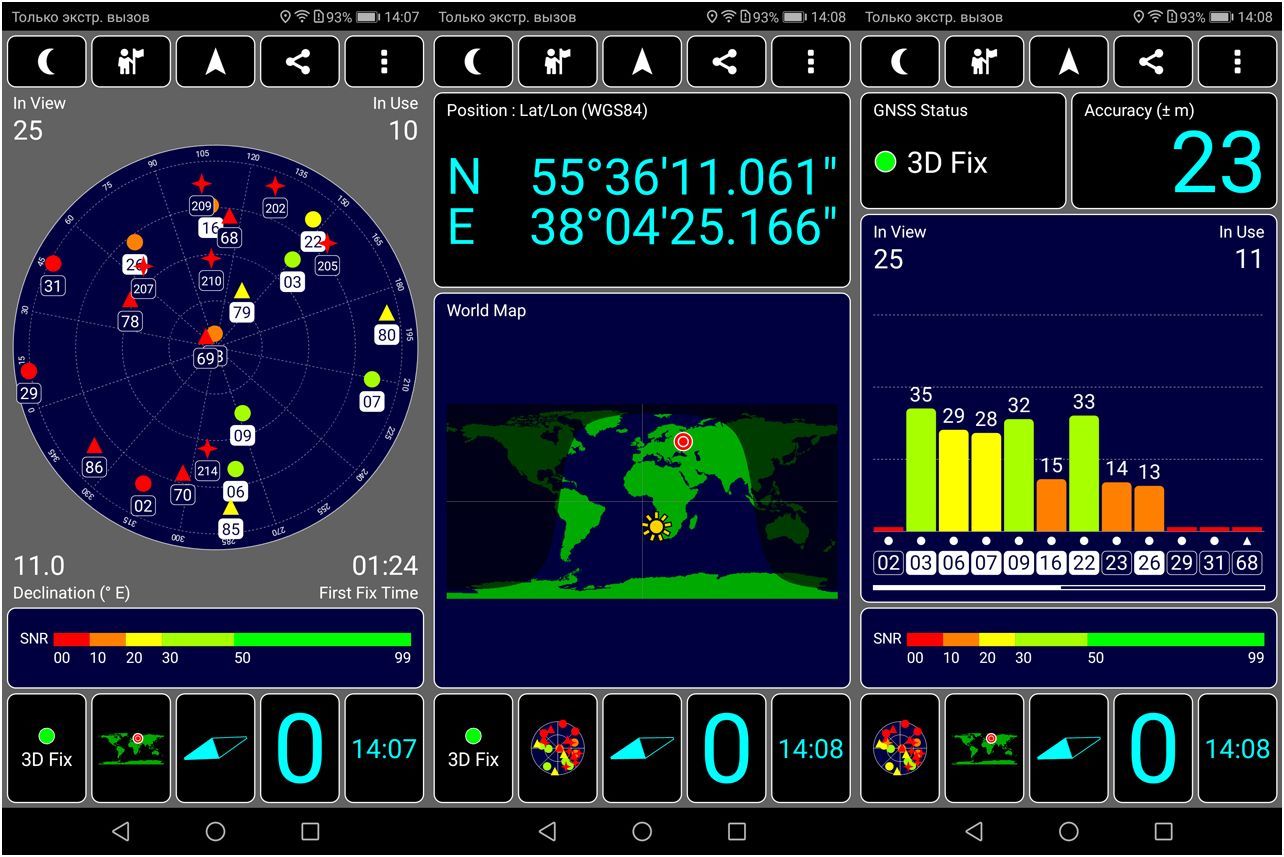Screen dimensions: 1284x857
Task: Tap waypoint person-flag icon above Position panel
Action: click(x=557, y=62)
